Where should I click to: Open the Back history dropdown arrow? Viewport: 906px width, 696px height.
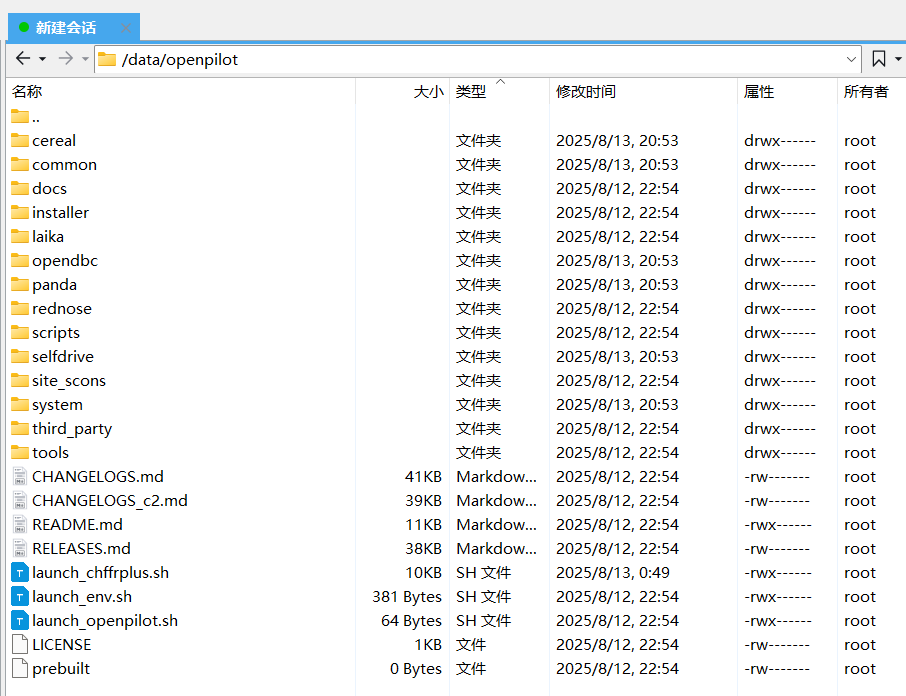click(42, 59)
